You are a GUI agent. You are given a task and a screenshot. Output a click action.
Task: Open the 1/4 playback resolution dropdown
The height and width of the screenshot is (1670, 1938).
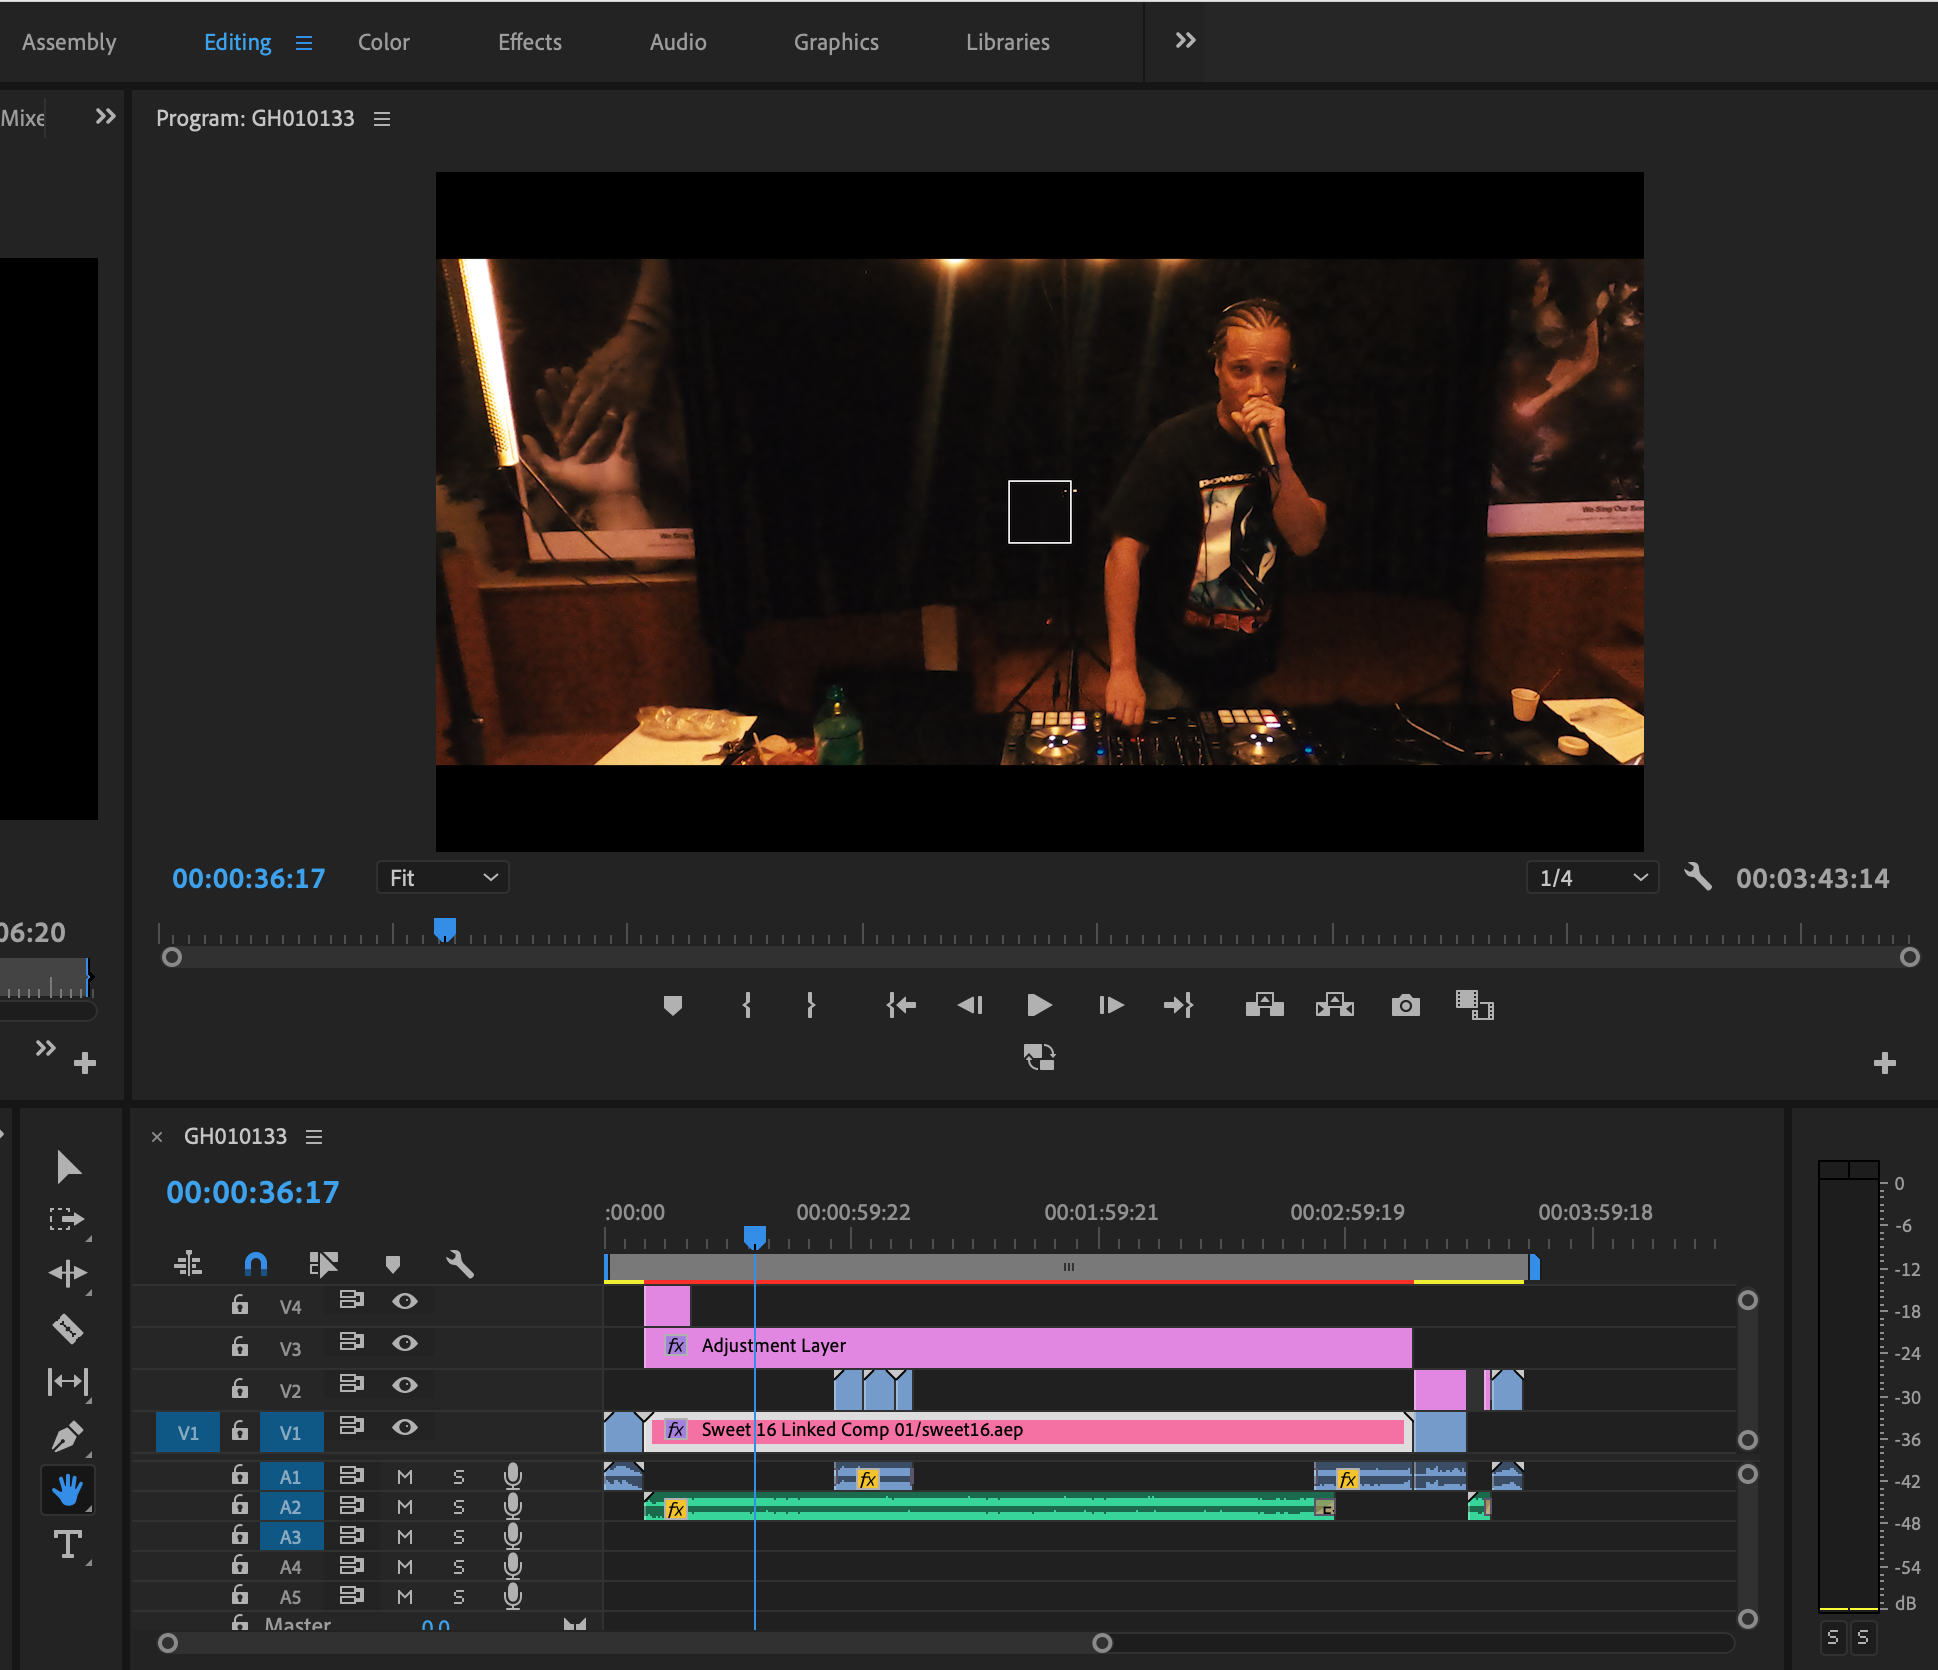(x=1592, y=877)
